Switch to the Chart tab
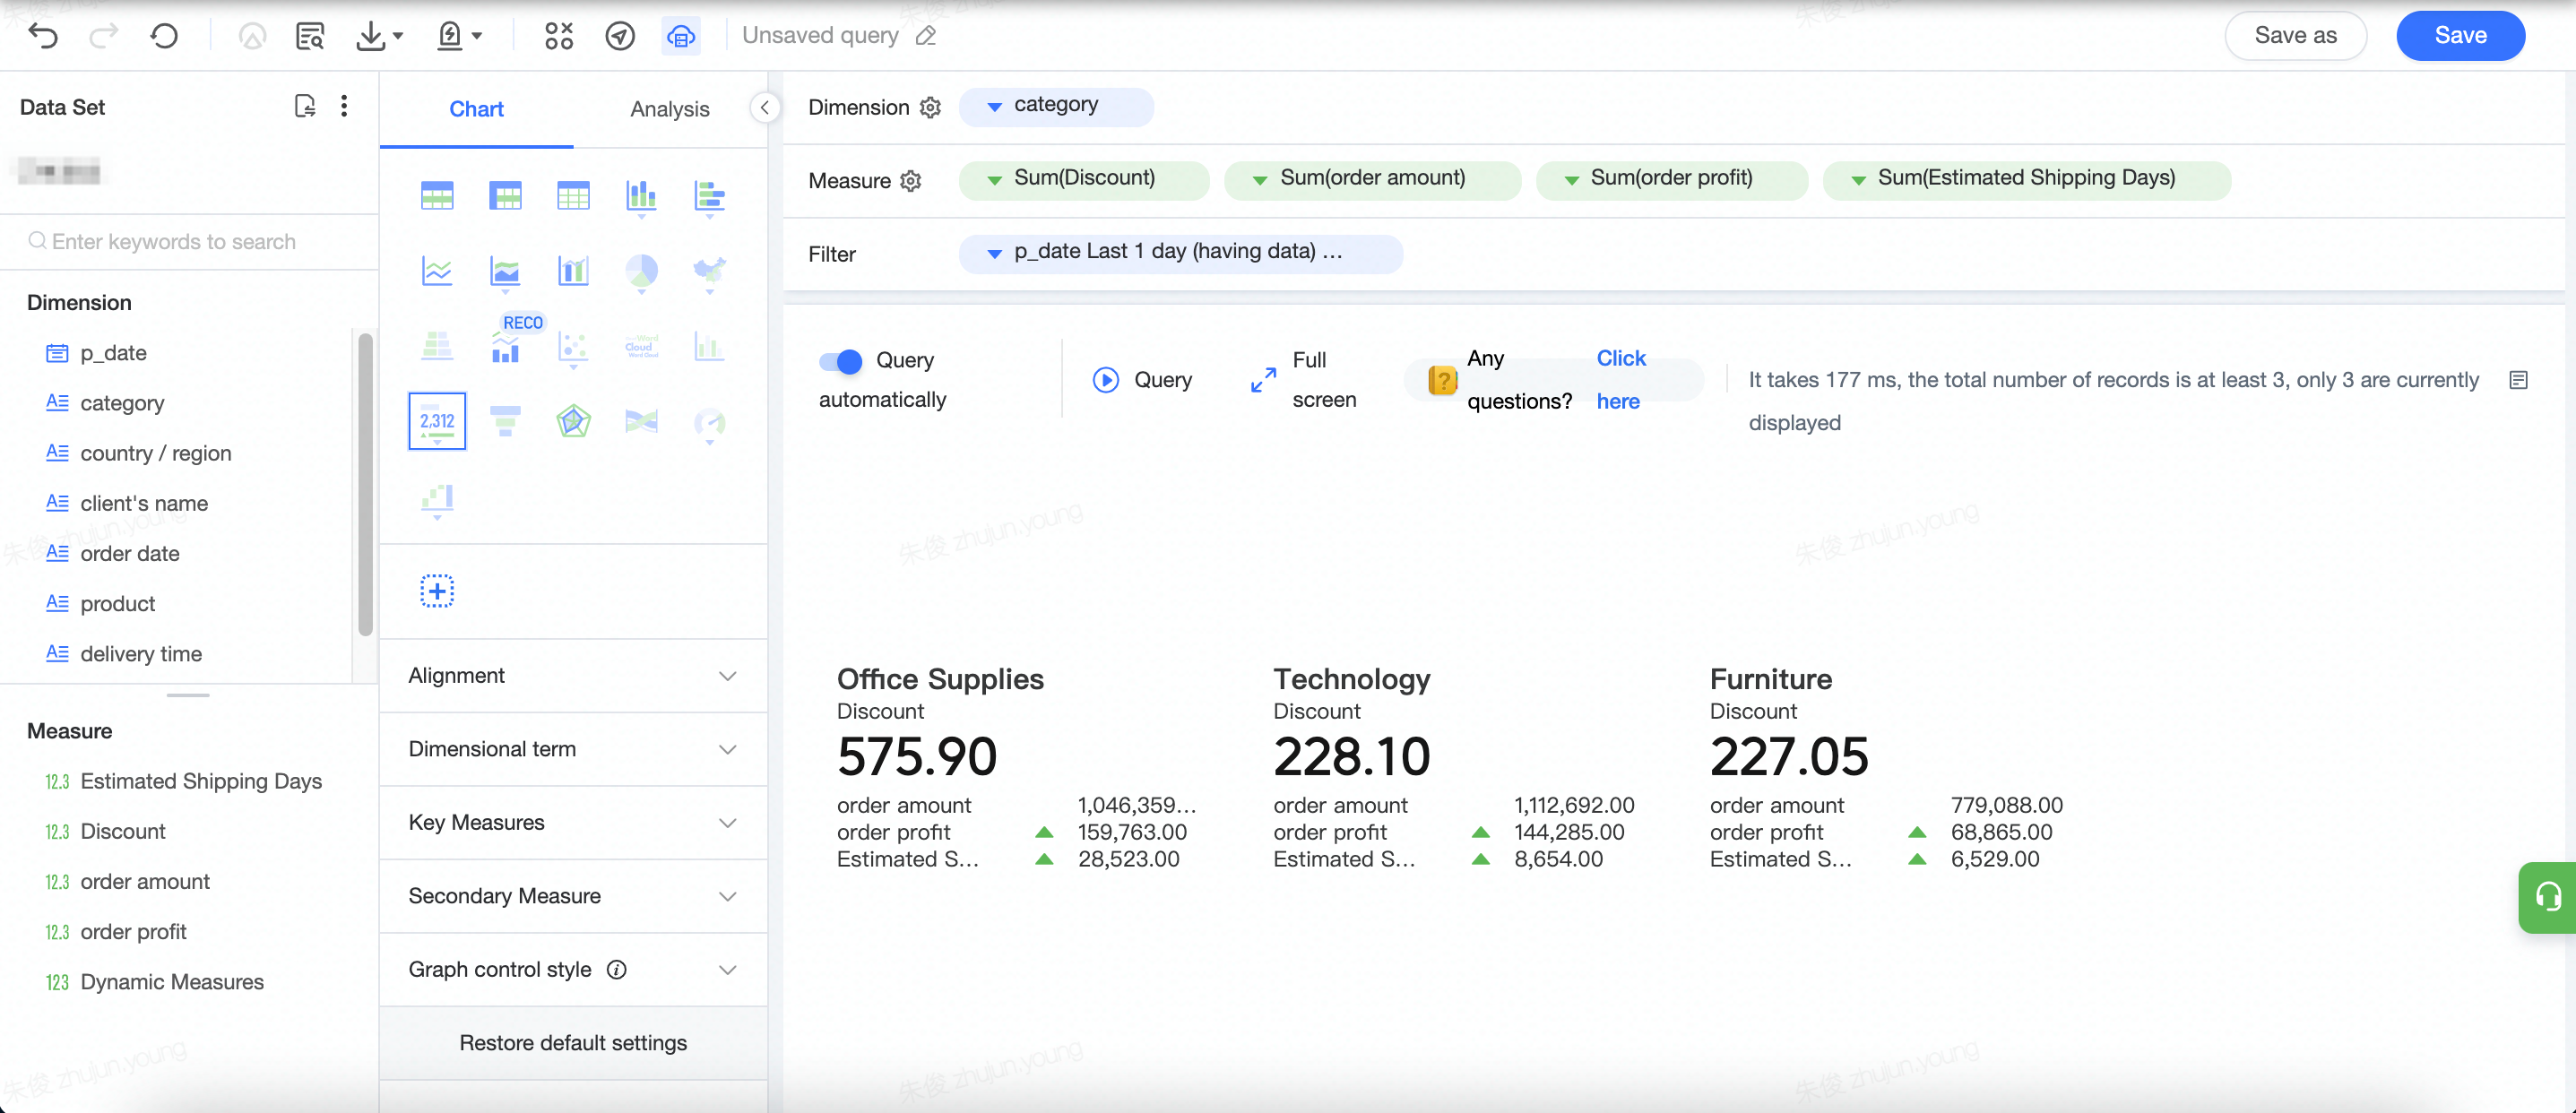The width and height of the screenshot is (2576, 1113). click(476, 109)
